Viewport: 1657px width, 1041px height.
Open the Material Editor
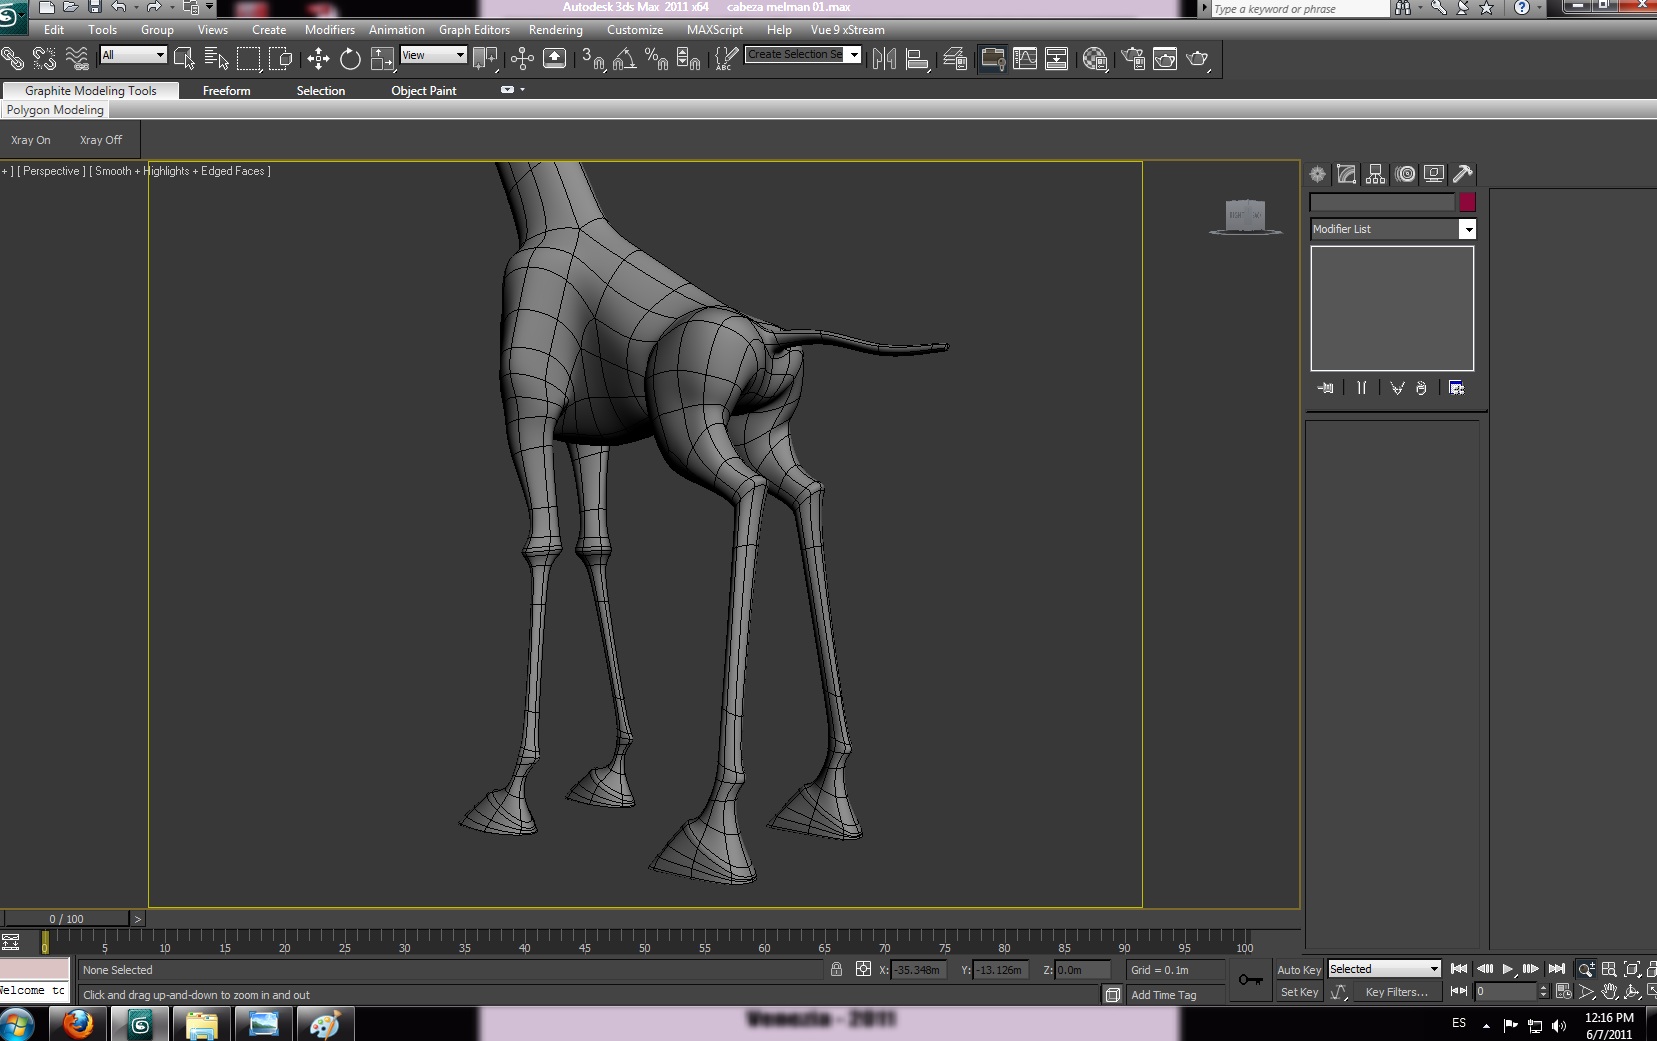pyautogui.click(x=1095, y=59)
